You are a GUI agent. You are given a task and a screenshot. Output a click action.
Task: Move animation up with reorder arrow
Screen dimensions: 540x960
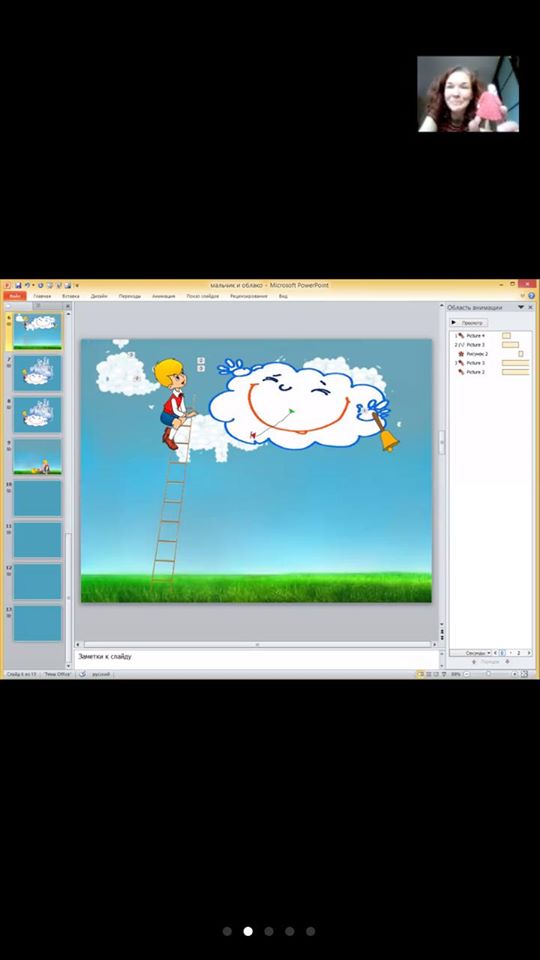473,662
